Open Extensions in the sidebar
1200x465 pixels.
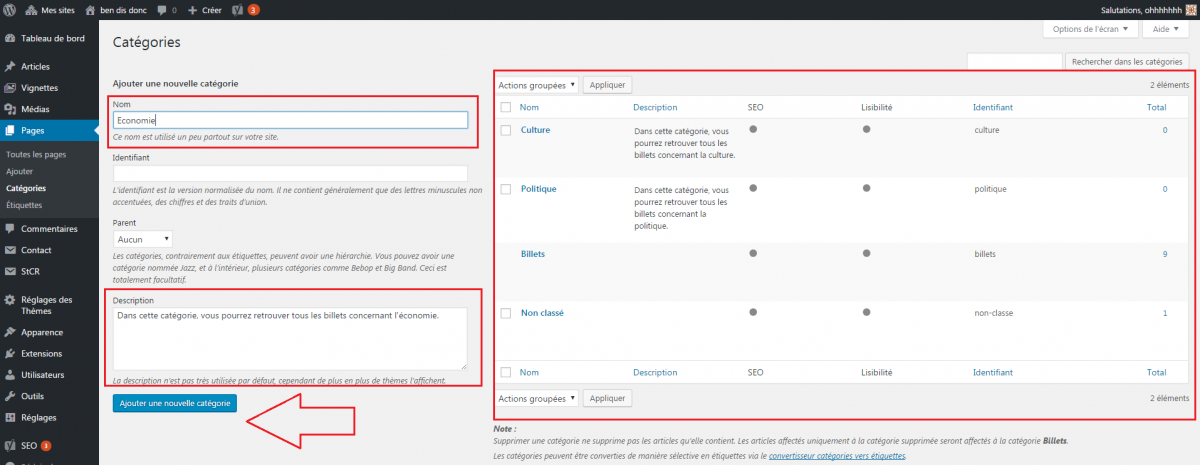point(42,354)
